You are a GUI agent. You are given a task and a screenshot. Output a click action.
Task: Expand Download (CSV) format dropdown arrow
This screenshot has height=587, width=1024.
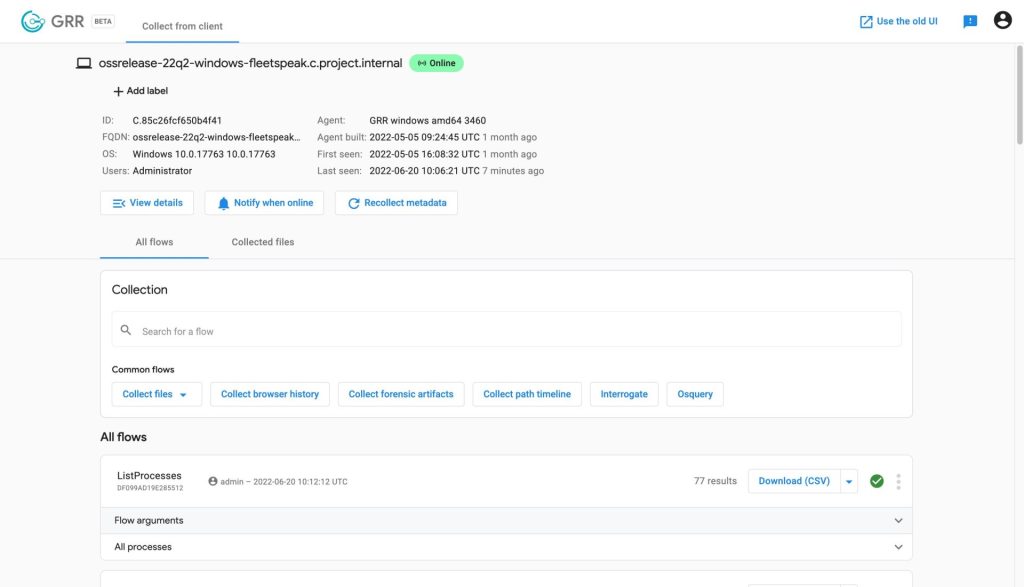(x=849, y=481)
